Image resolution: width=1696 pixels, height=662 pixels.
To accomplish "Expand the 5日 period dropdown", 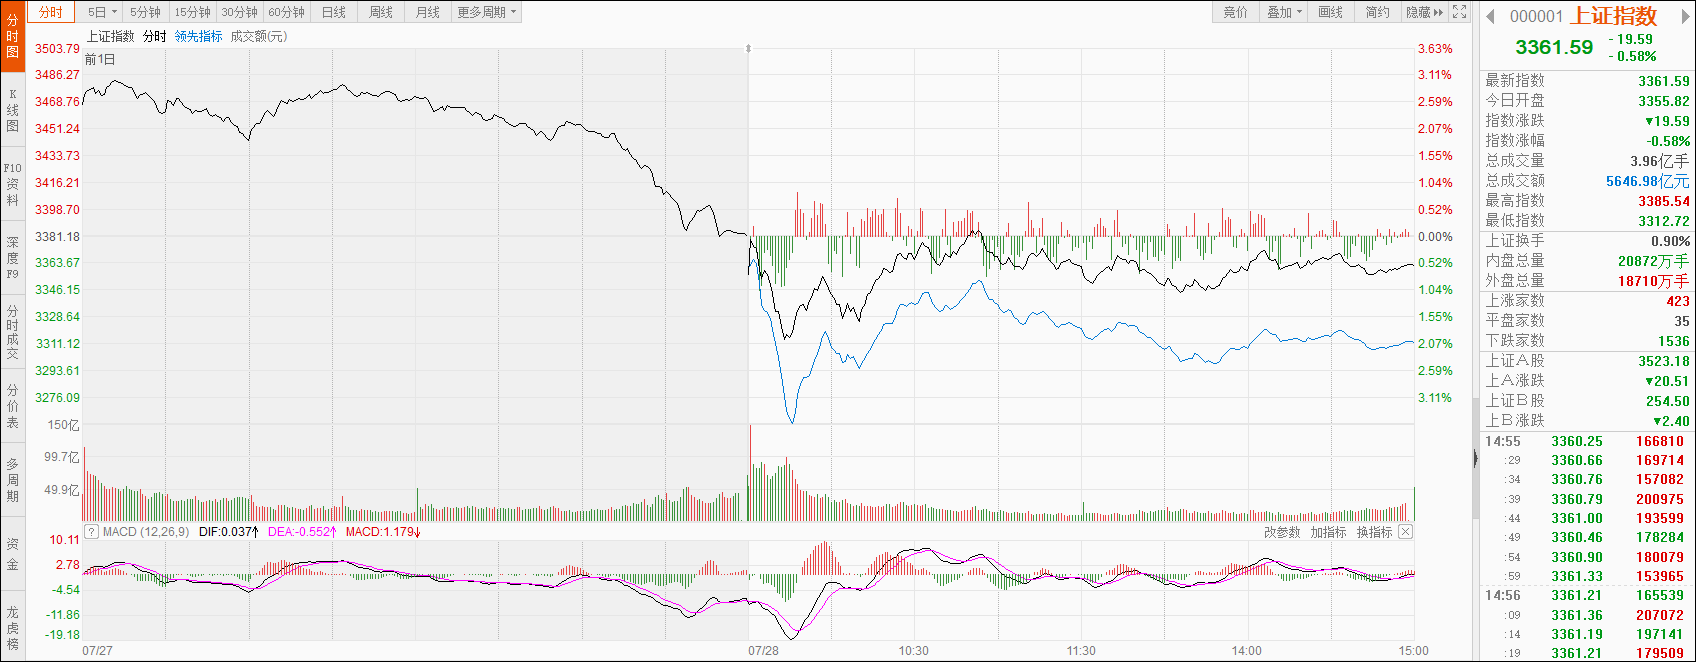I will pos(102,12).
